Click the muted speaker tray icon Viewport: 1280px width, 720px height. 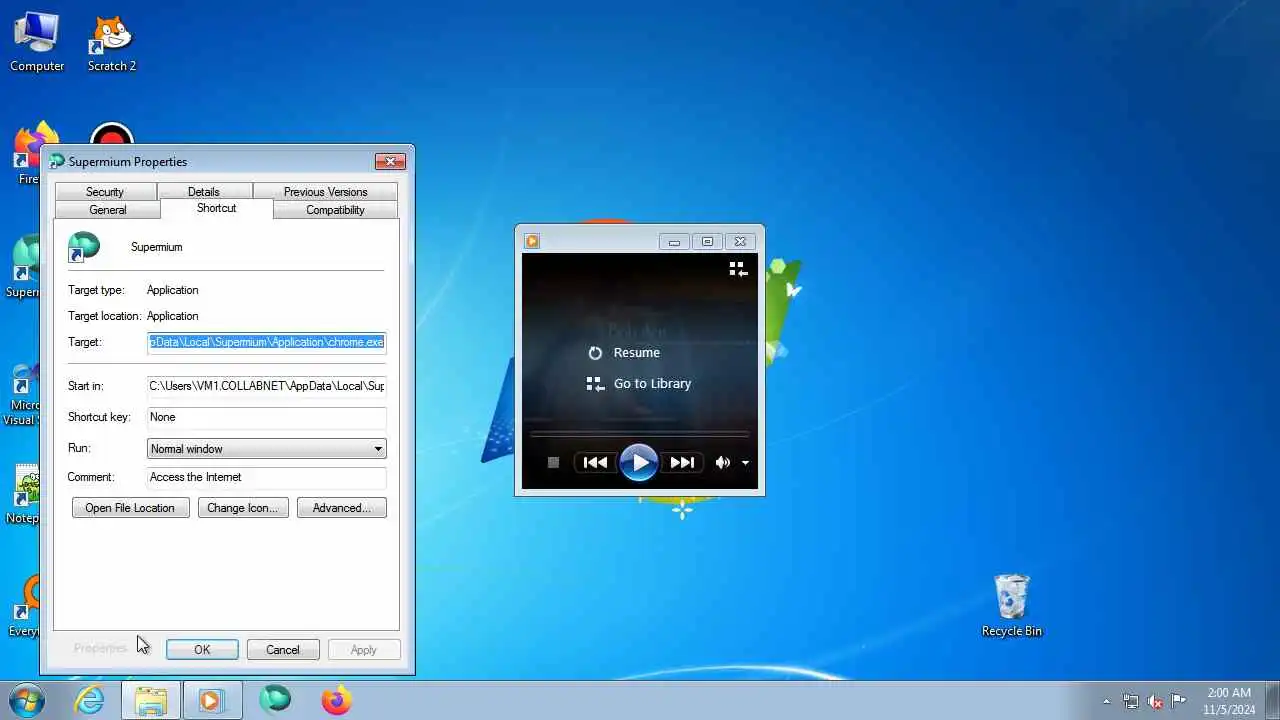[1155, 701]
